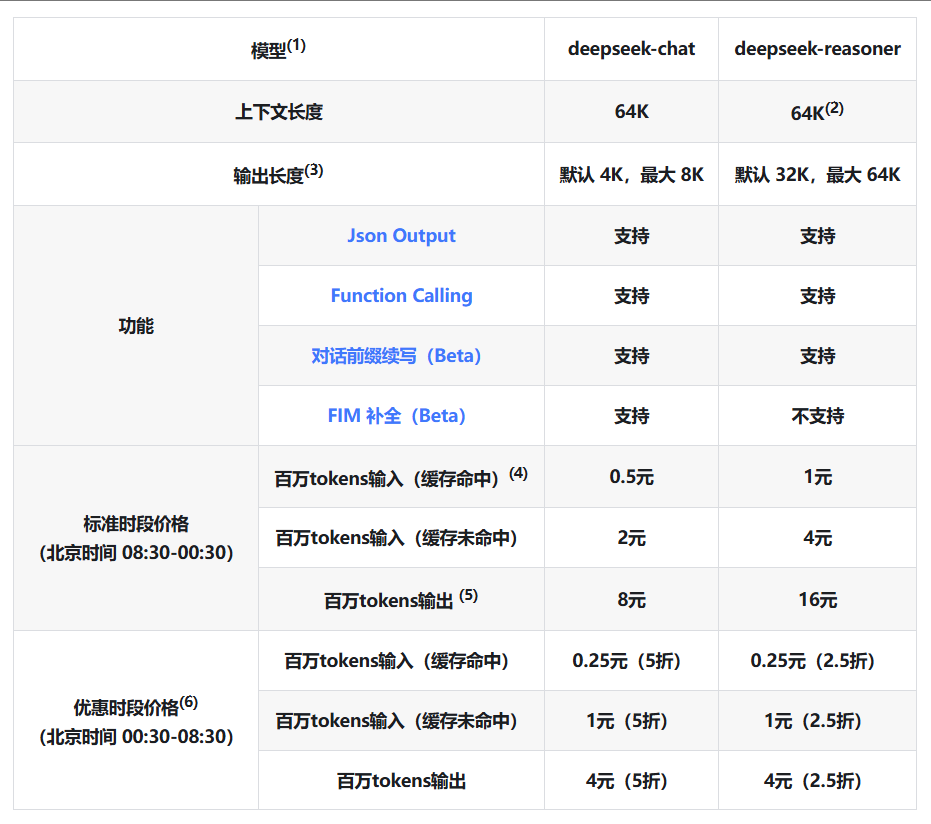
Task: Open the Function Calling link
Action: [401, 296]
